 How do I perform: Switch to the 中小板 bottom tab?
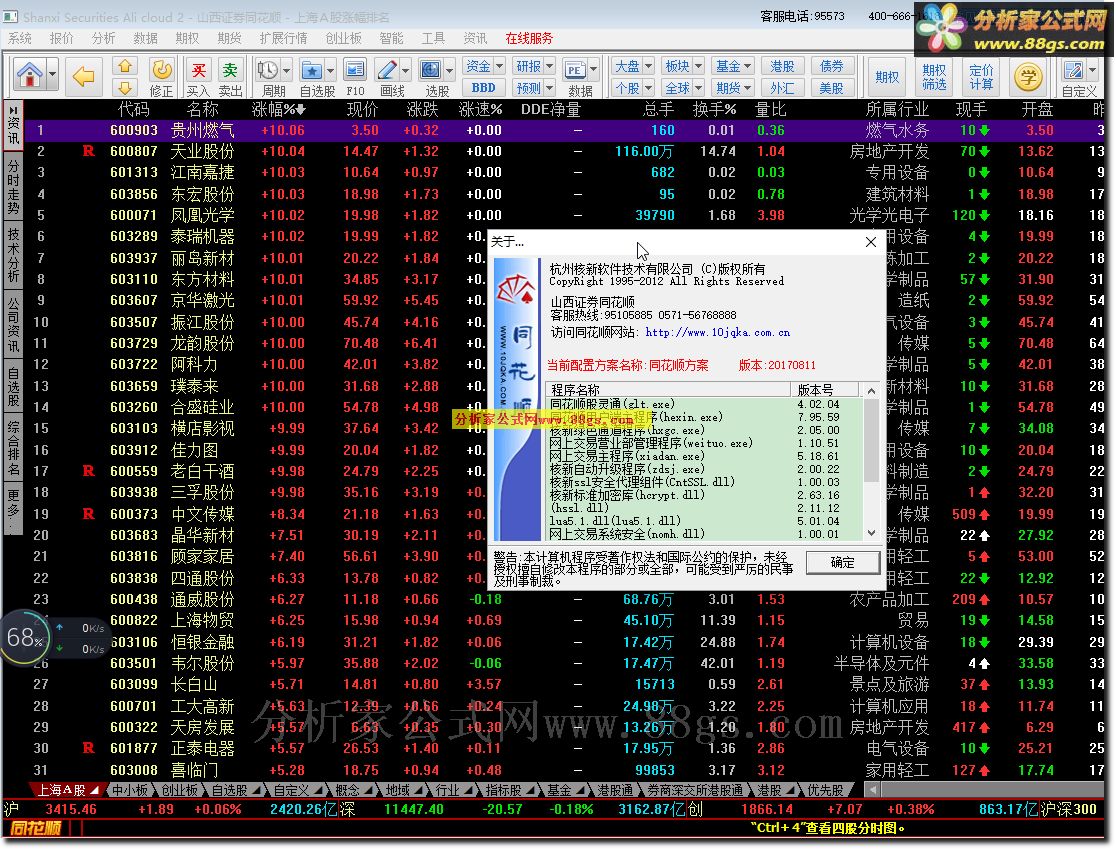click(130, 790)
